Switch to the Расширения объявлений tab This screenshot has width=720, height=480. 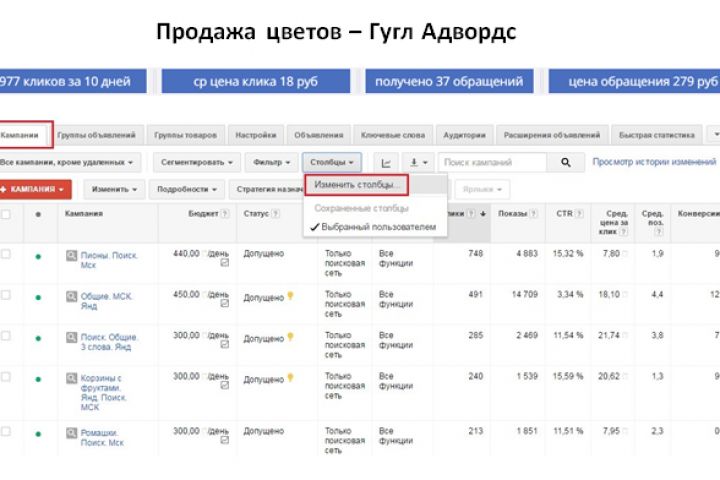click(552, 135)
